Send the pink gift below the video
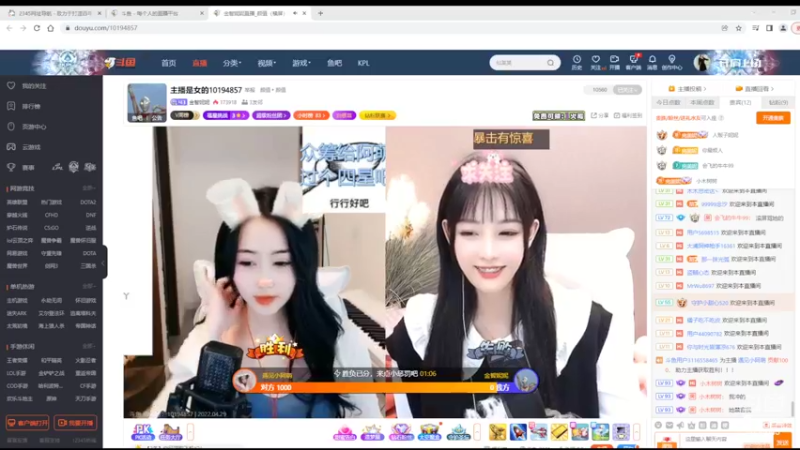This screenshot has height=450, width=800. (x=344, y=432)
